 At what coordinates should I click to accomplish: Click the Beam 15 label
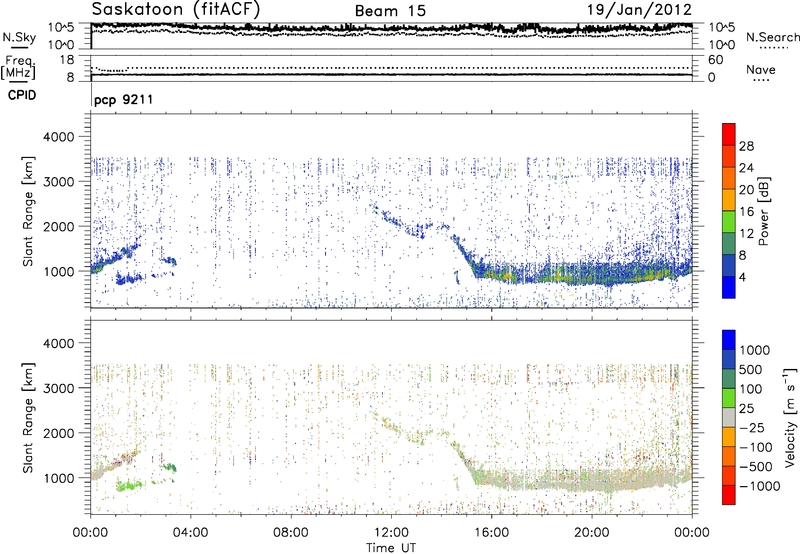(390, 11)
